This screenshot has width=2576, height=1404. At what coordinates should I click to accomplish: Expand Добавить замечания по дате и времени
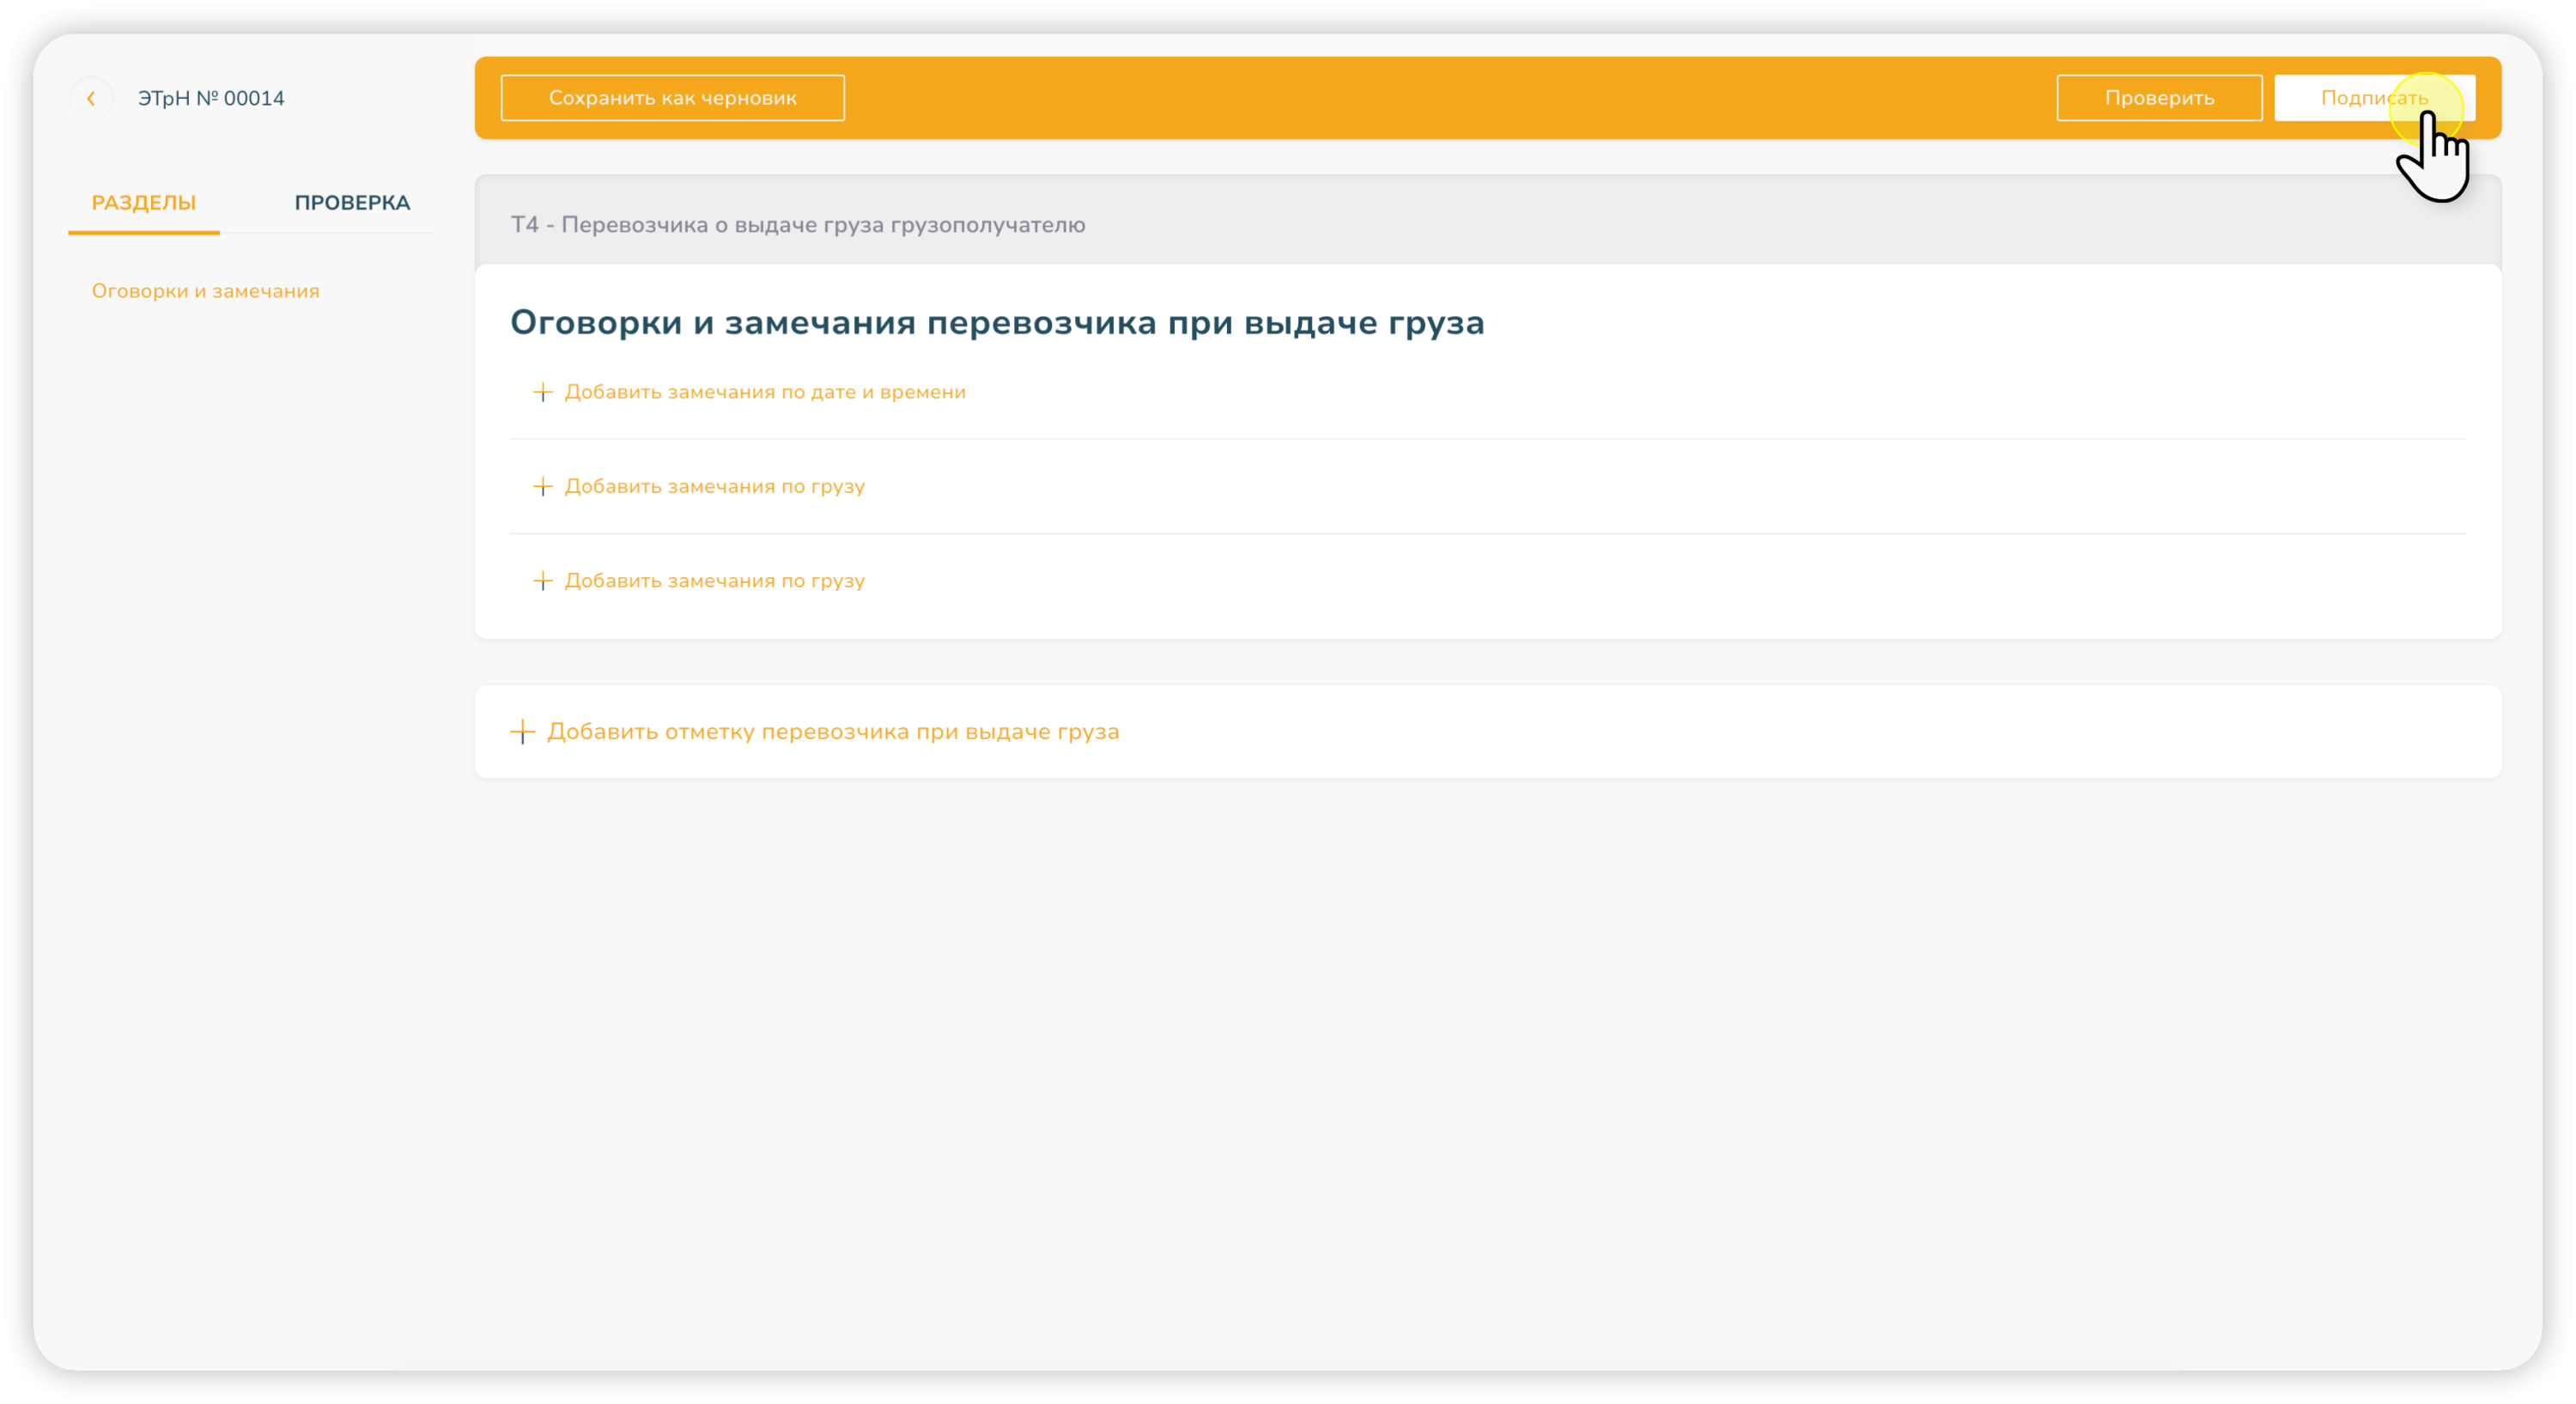click(764, 392)
